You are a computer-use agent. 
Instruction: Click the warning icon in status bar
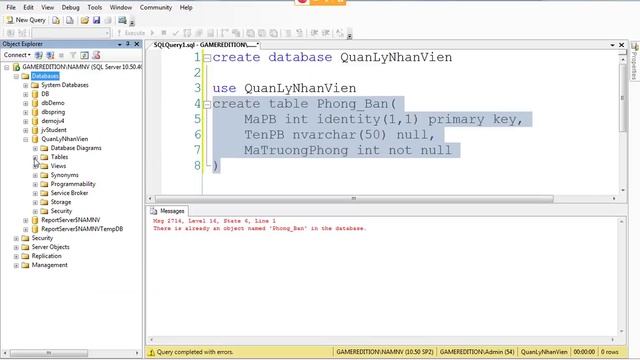coord(151,352)
